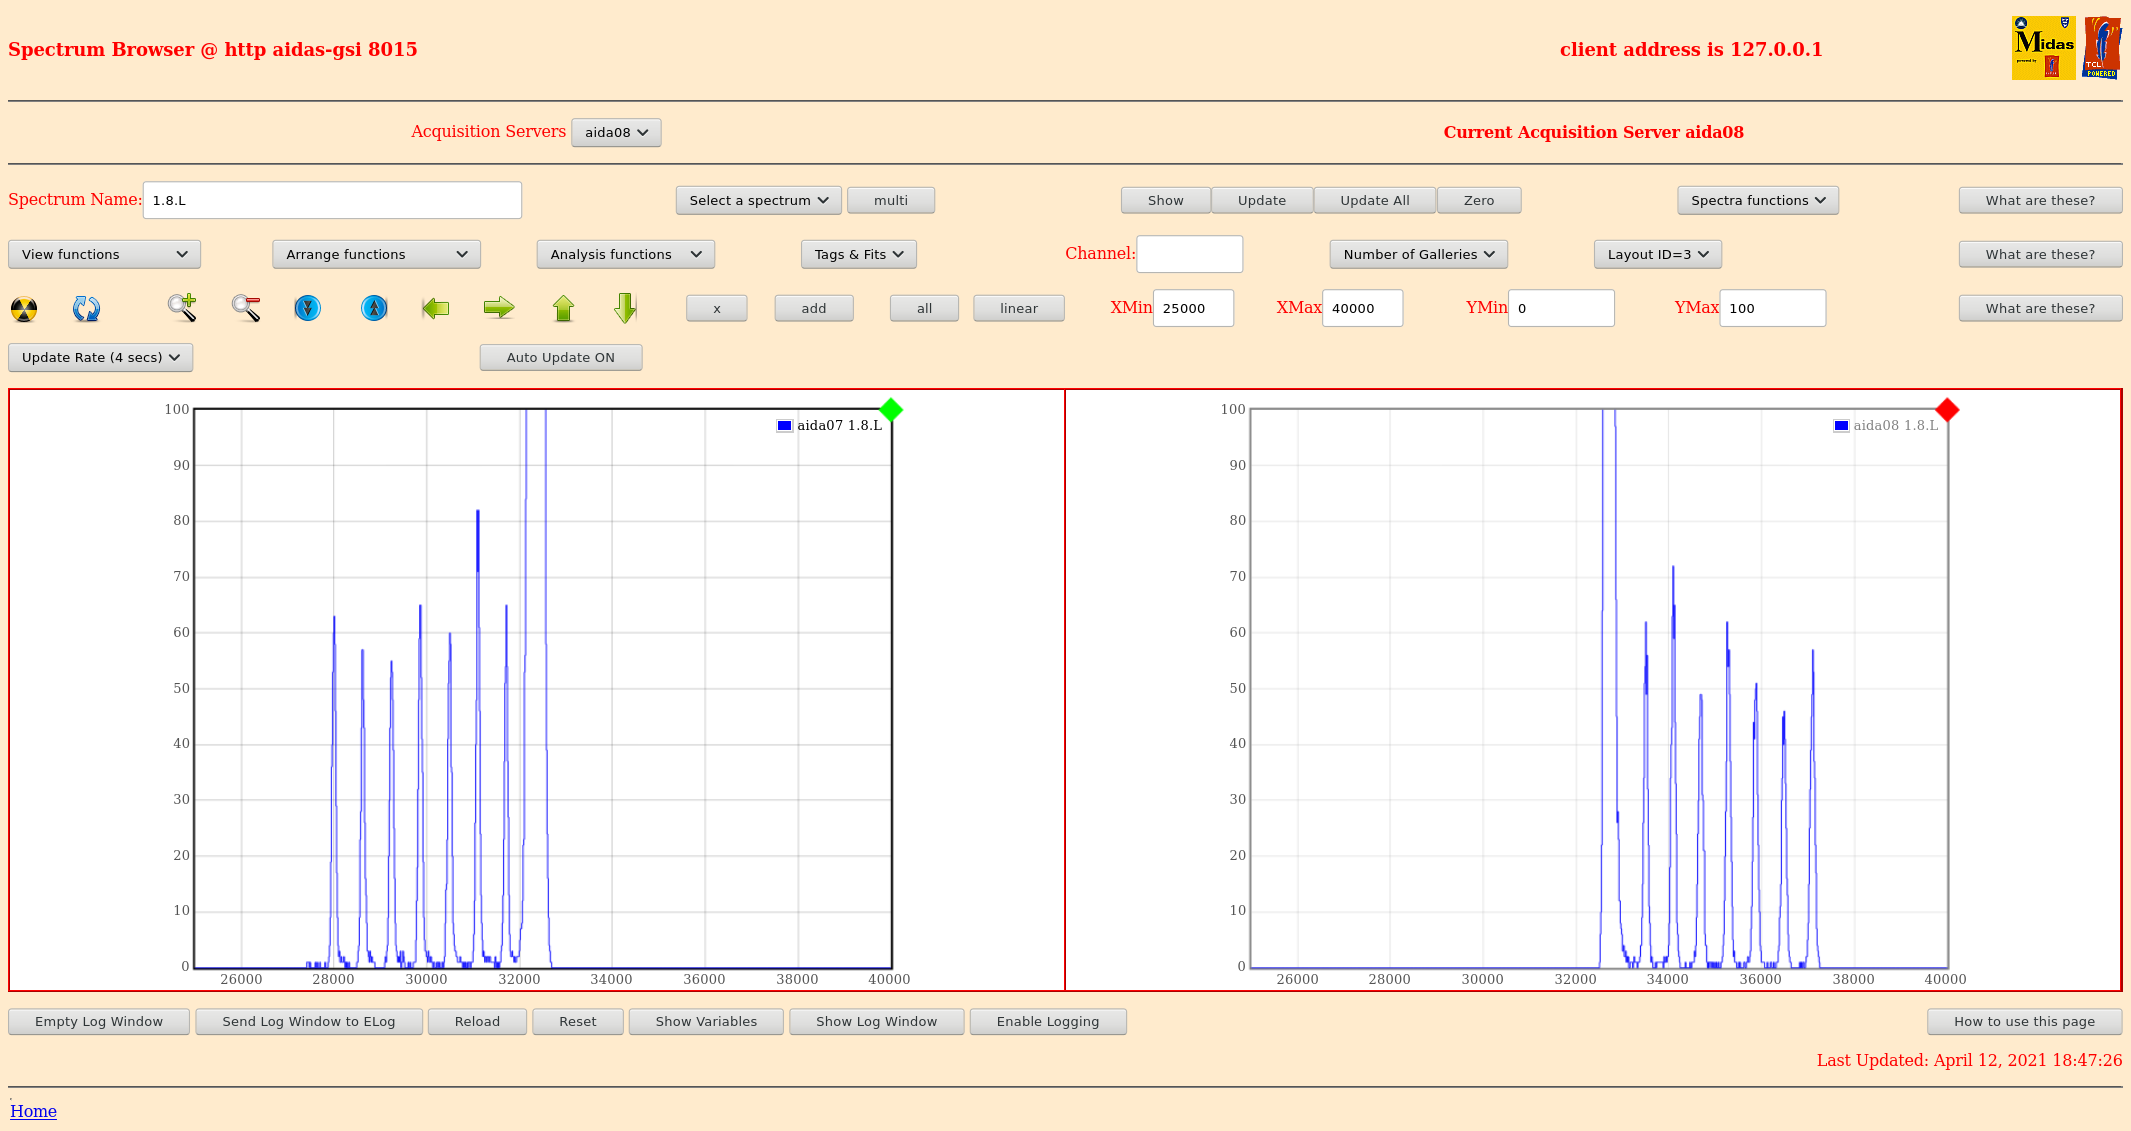Click the TCL powered logo icon
Screen dimensions: 2131x1131
(x=2101, y=48)
